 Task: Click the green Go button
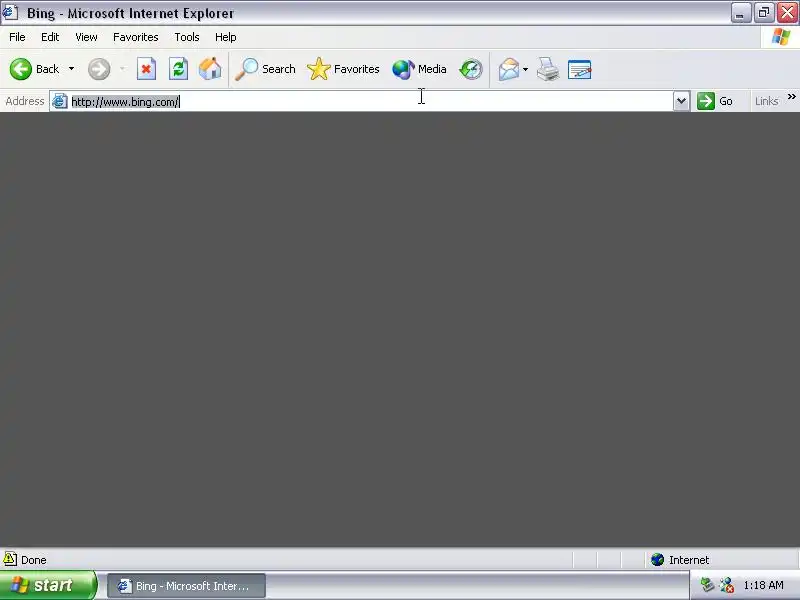click(715, 101)
